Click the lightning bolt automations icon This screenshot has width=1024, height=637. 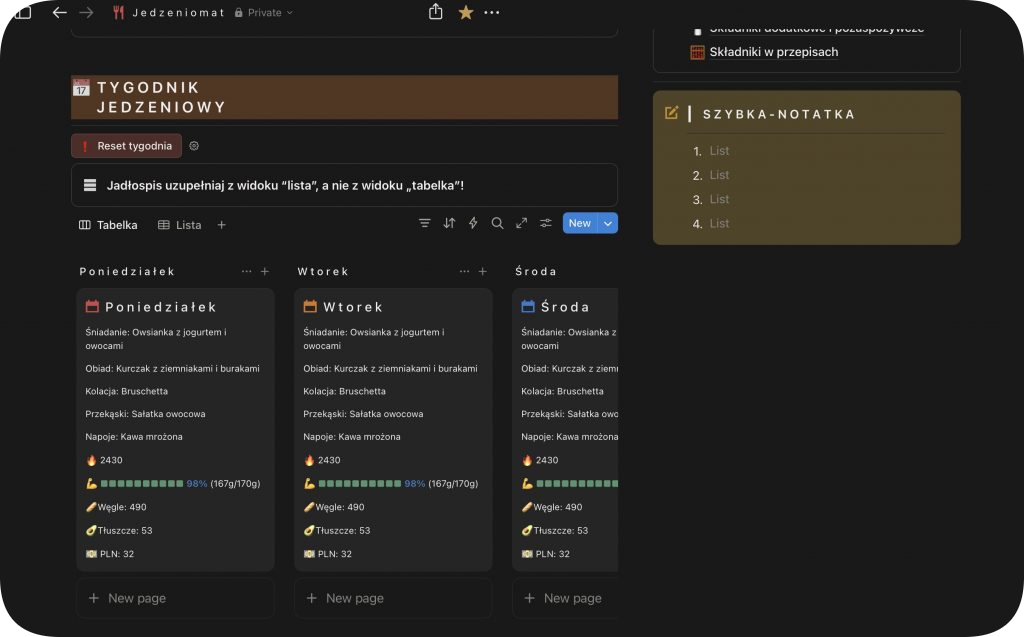(473, 223)
